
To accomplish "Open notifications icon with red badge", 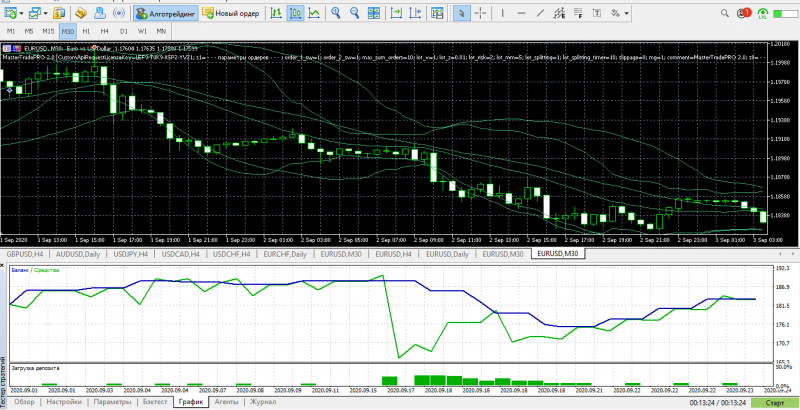I will click(743, 13).
